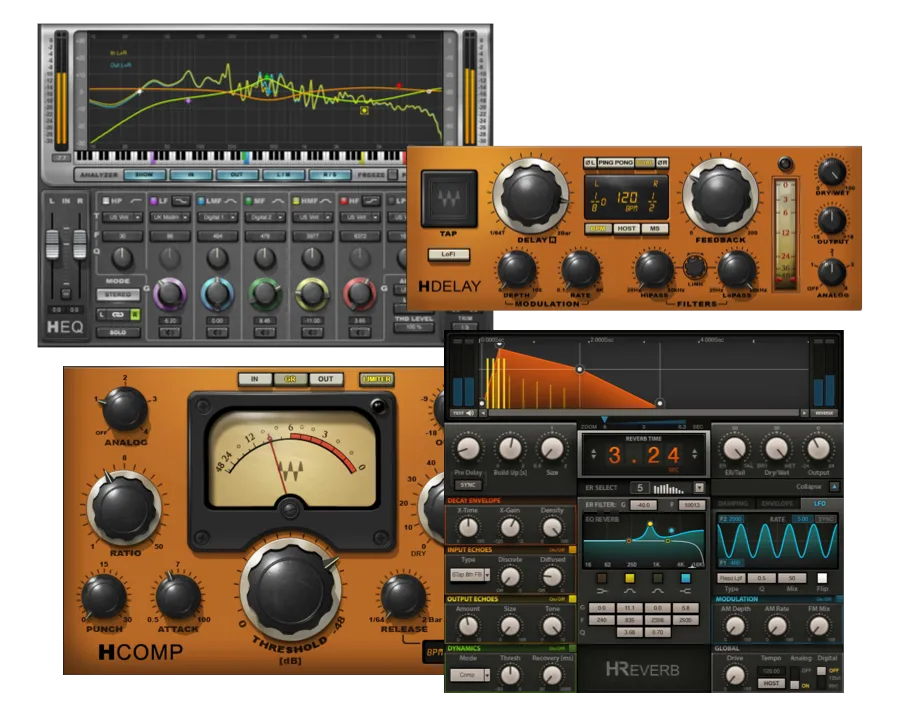Viewport: 900px width, 717px height.
Task: Toggle the FREEZE checkbox in H-EQ analyzer
Action: click(393, 175)
